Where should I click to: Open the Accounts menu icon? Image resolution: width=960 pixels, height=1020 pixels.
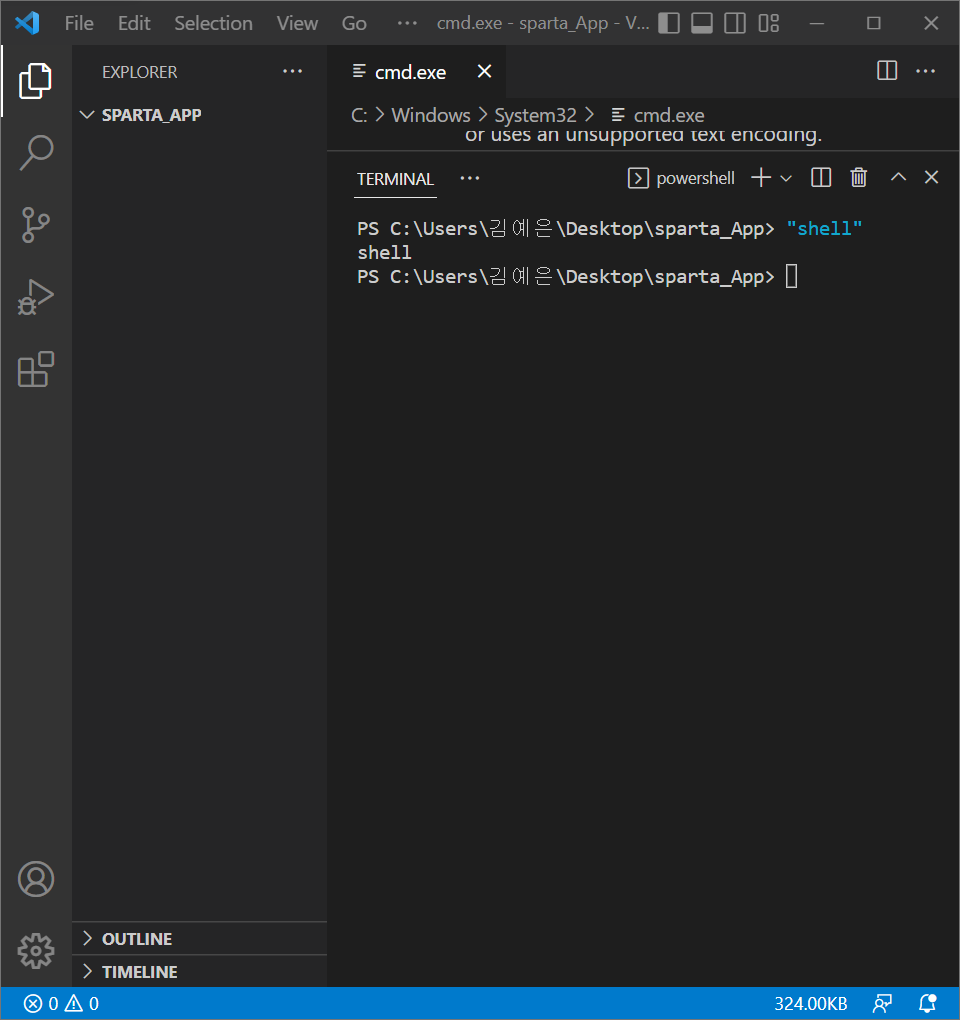click(36, 879)
